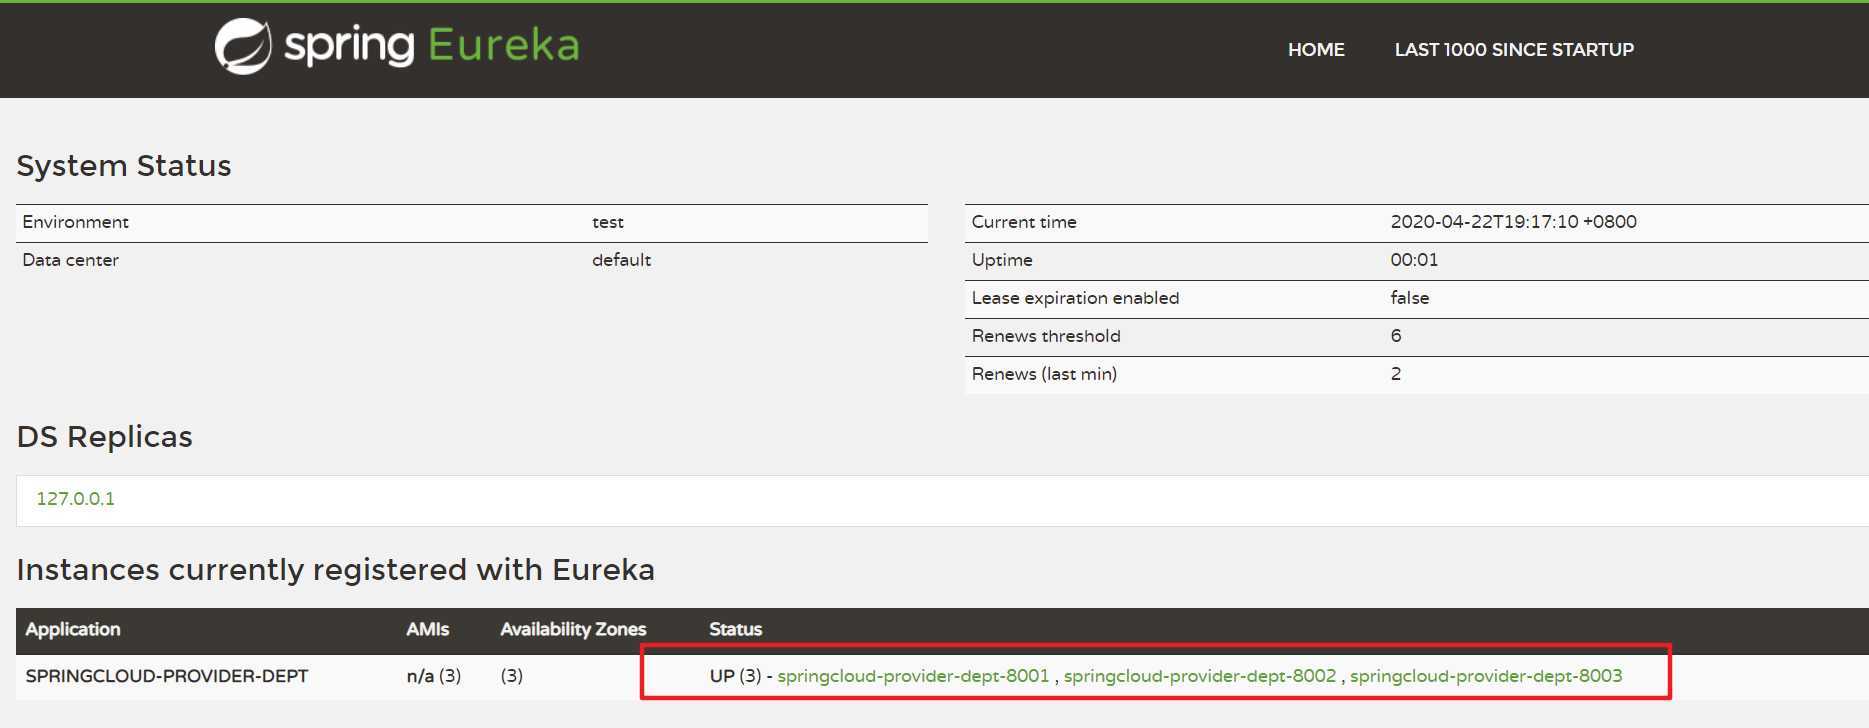1869x728 pixels.
Task: Open instance springcloud-provider-dept-8001 link
Action: pyautogui.click(x=913, y=676)
